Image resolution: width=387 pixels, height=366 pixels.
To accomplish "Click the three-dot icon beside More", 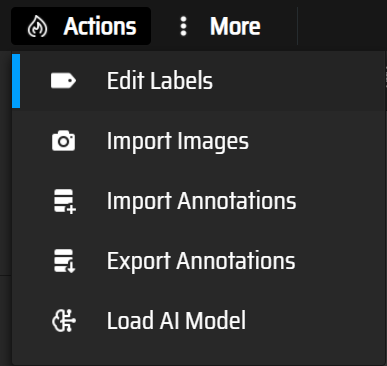I will pos(183,26).
